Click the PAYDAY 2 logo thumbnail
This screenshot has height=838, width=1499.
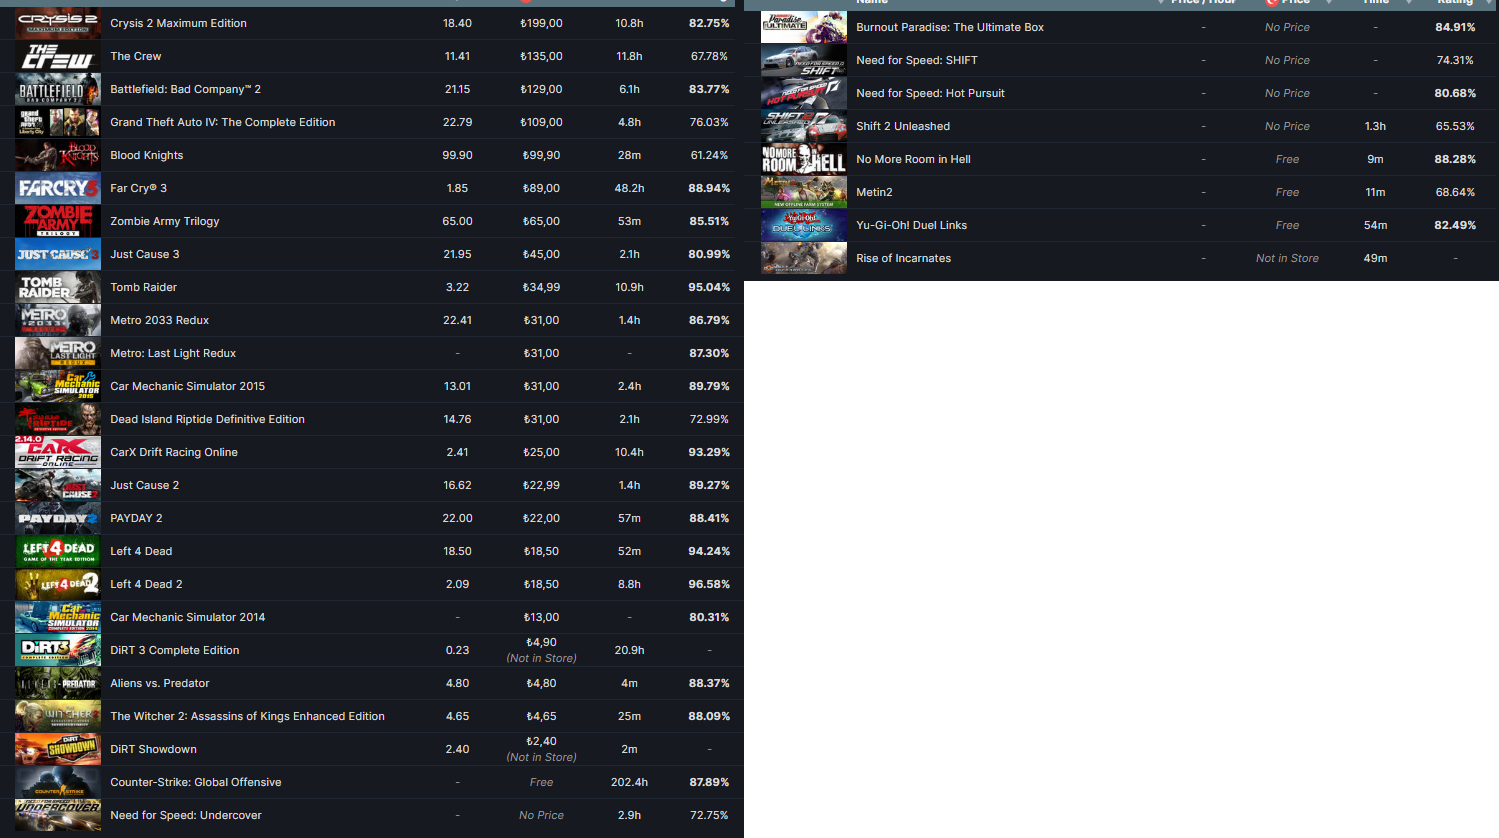(58, 518)
